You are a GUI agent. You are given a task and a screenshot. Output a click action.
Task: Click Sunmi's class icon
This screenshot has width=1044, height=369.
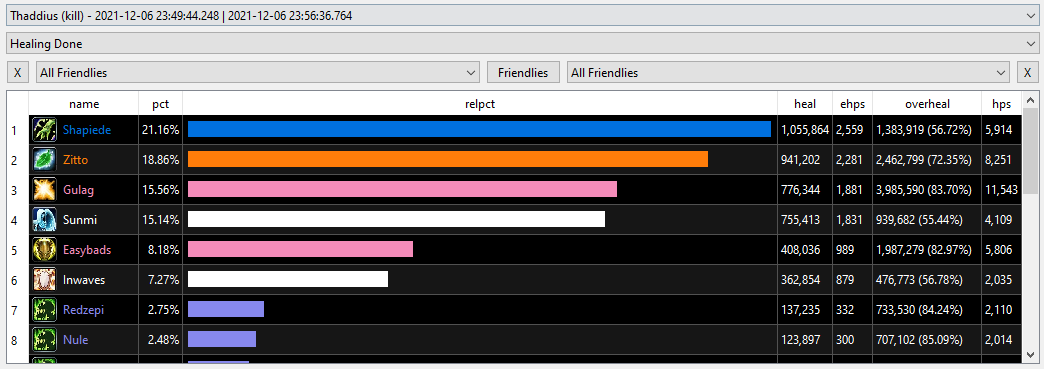44,220
